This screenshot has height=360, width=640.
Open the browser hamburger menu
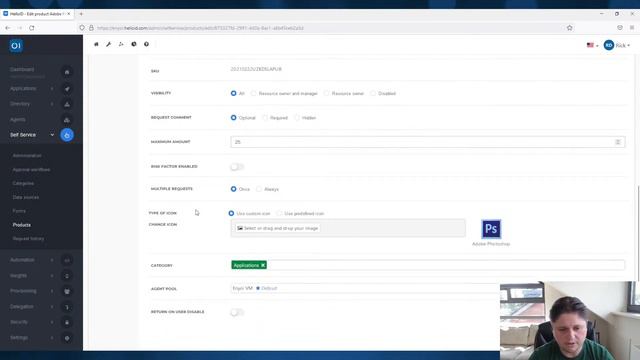coord(632,28)
